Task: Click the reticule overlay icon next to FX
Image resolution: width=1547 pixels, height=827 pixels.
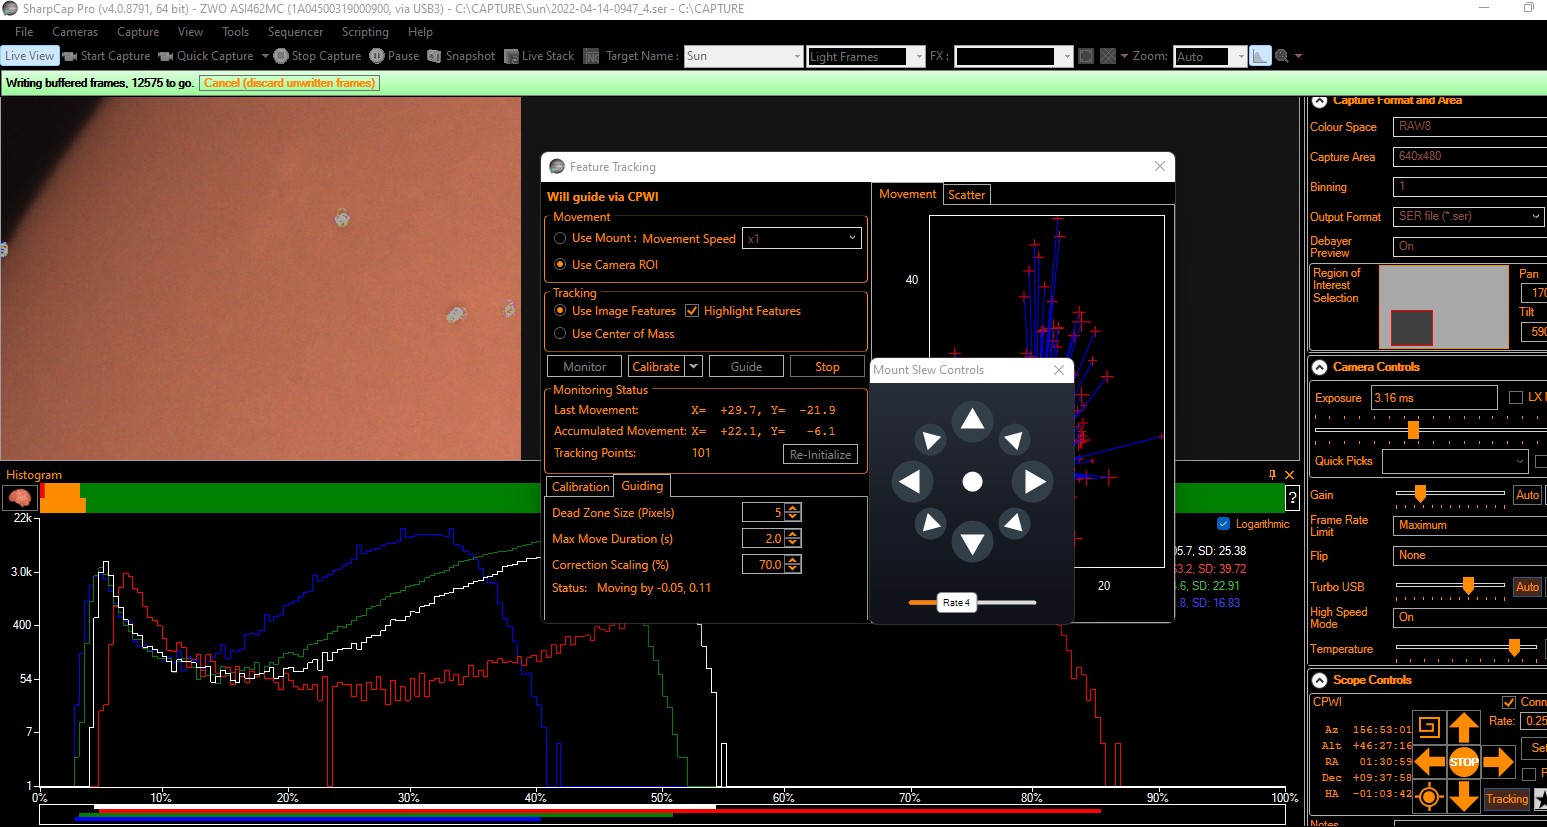Action: tap(1086, 56)
